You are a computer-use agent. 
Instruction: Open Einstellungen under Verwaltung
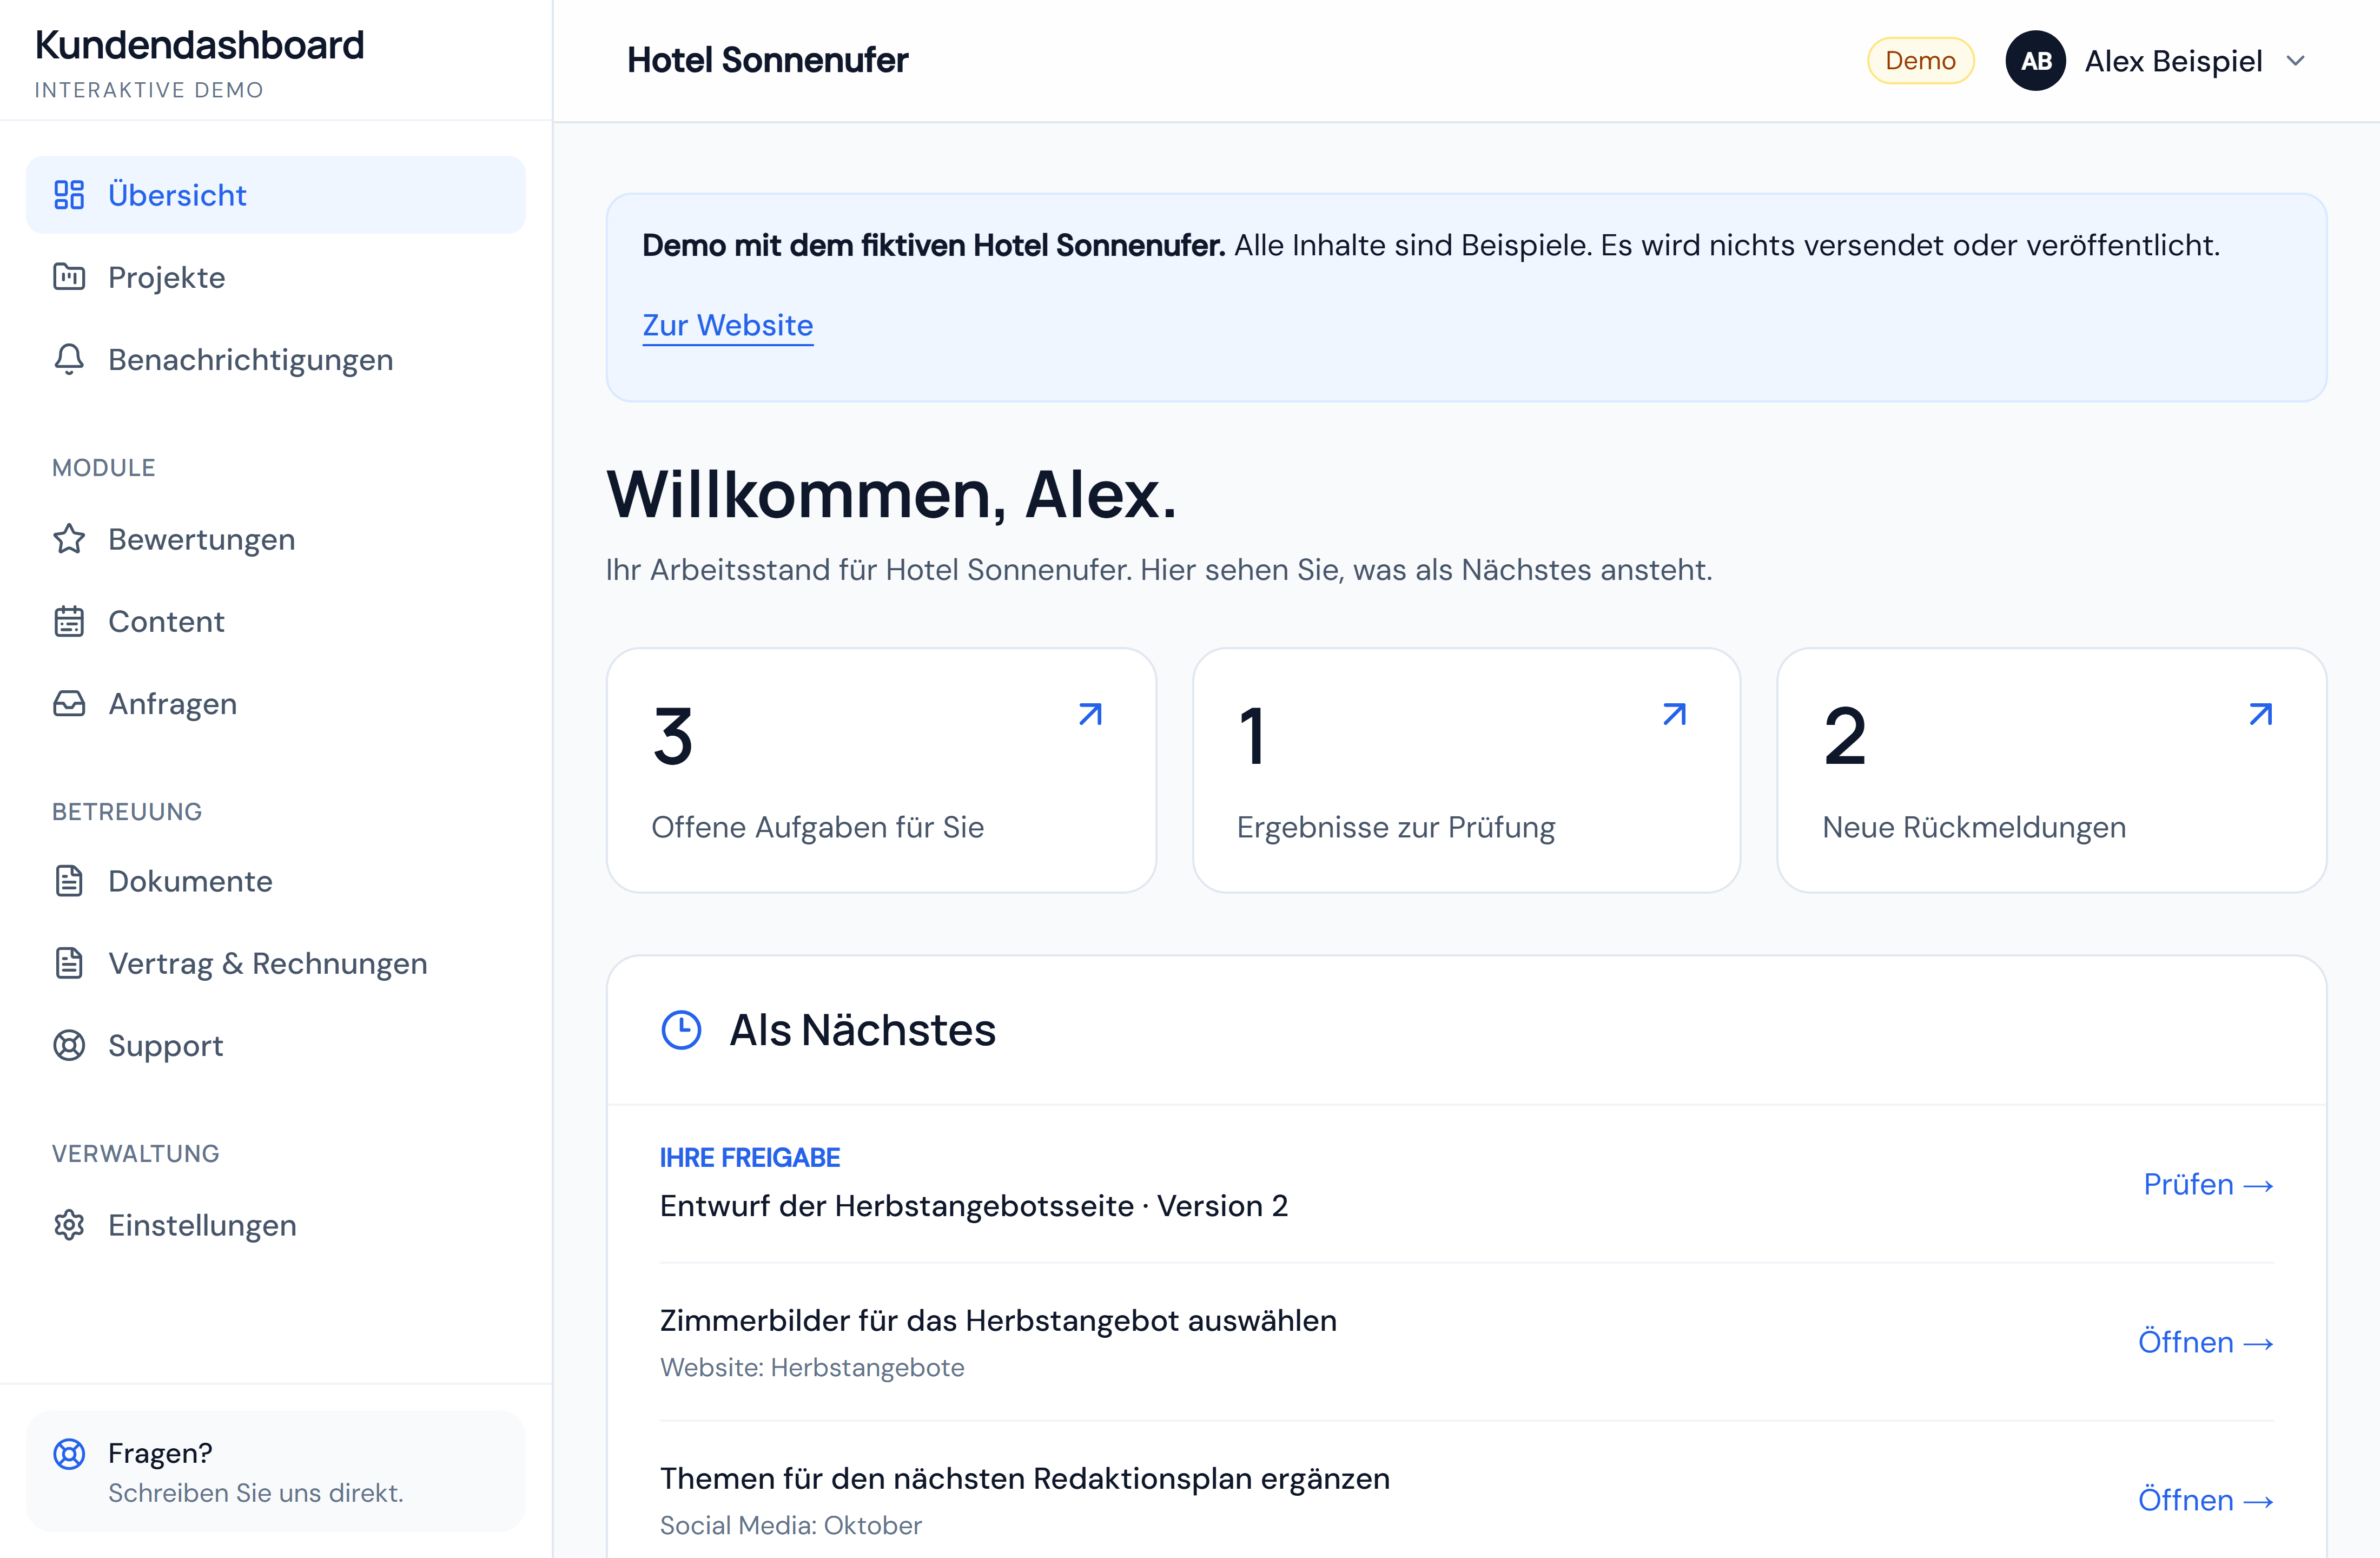(275, 1225)
